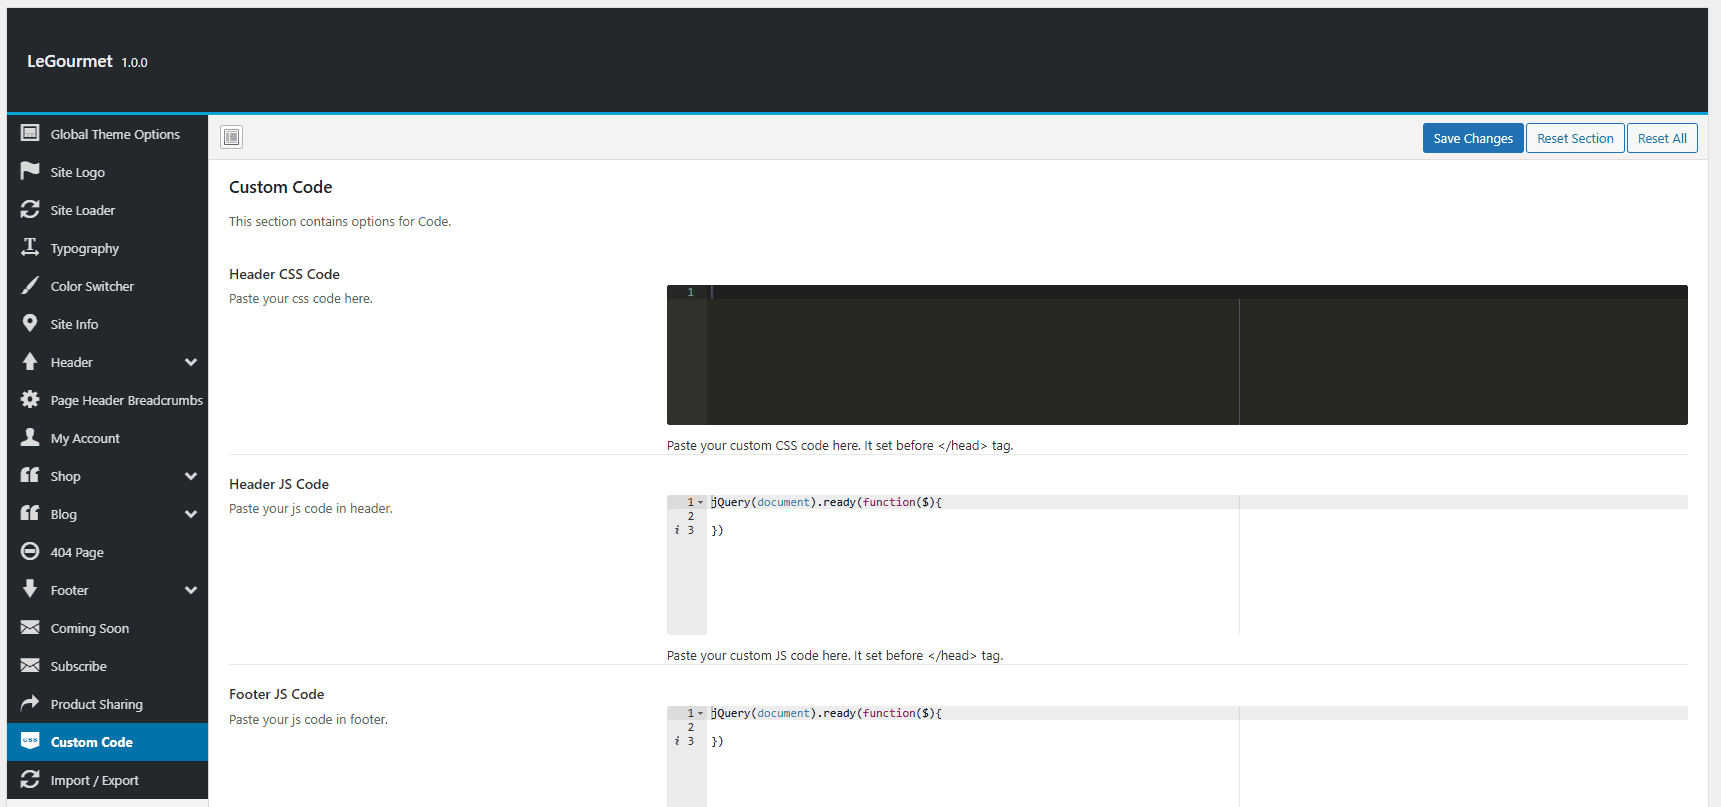The image size is (1721, 807).
Task: Click the Shop quote icon
Action: [30, 475]
